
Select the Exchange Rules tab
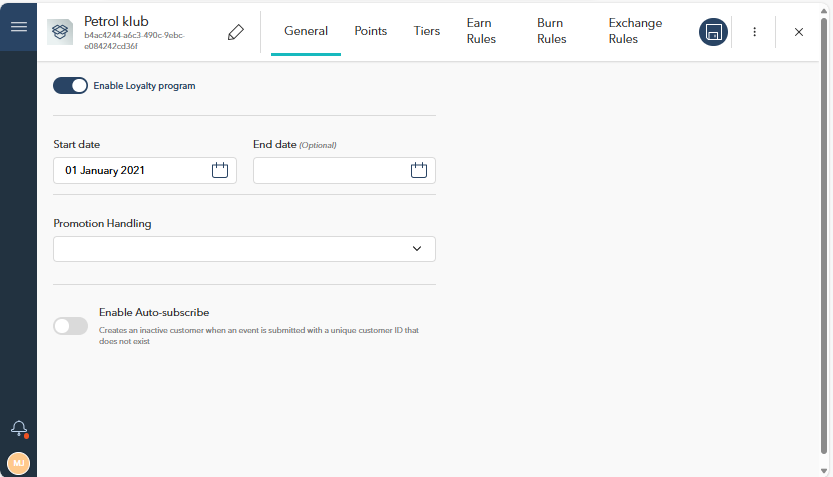[x=635, y=31]
